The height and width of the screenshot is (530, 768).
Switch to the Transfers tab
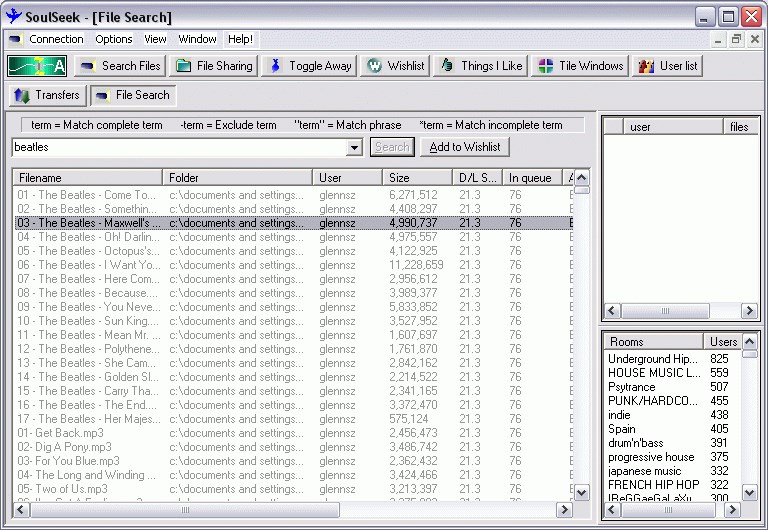(47, 95)
